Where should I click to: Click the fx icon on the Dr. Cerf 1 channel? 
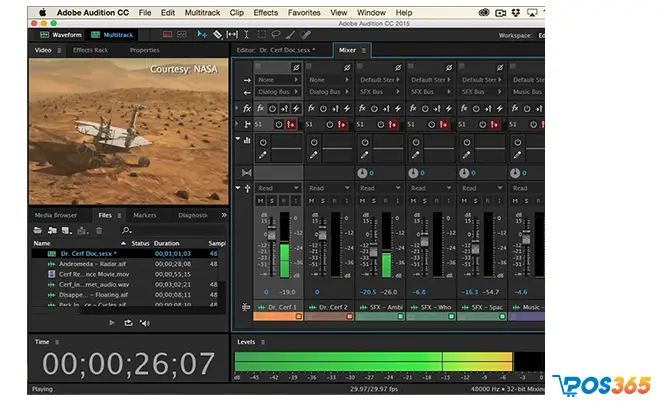pyautogui.click(x=262, y=108)
